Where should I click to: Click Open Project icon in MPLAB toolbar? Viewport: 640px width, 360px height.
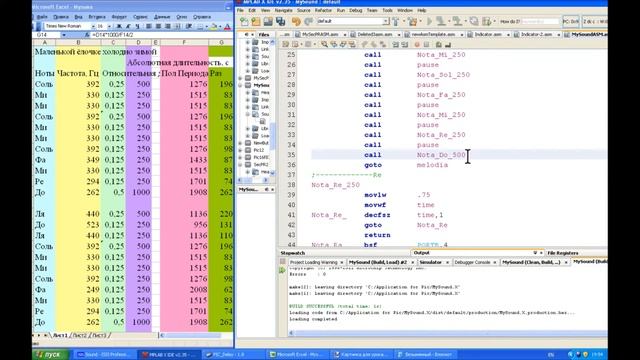tap(268, 21)
